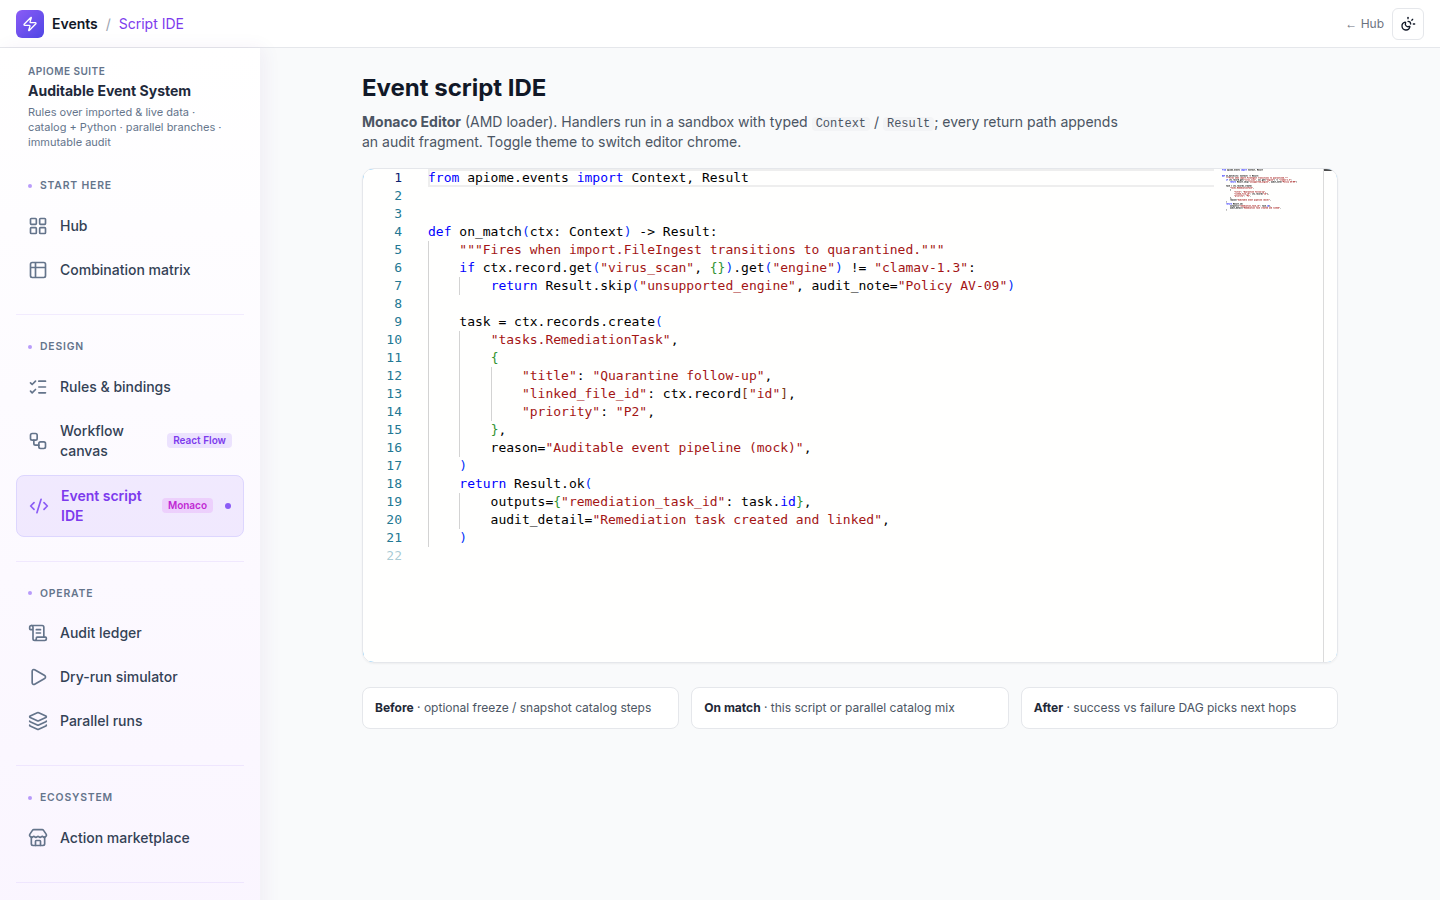The height and width of the screenshot is (900, 1440).
Task: Click the Hub grid icon in sidebar
Action: tap(38, 226)
